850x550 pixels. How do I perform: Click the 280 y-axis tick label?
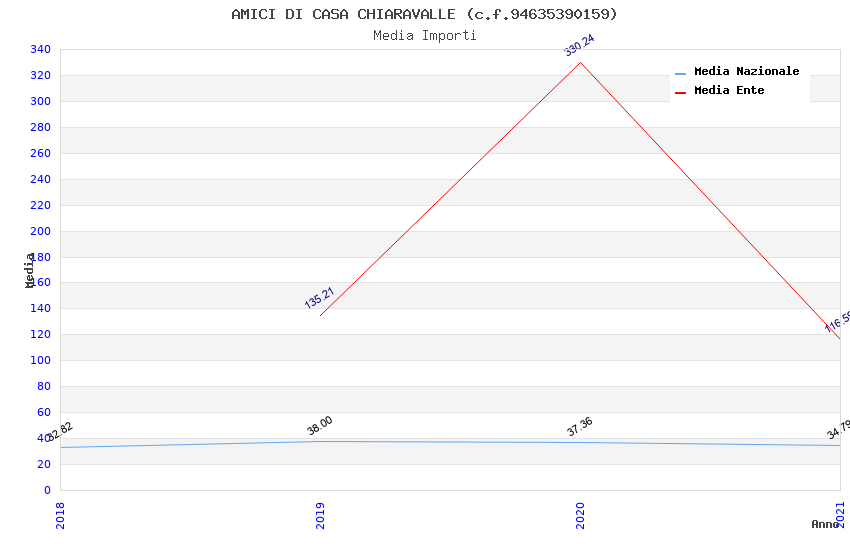41,127
